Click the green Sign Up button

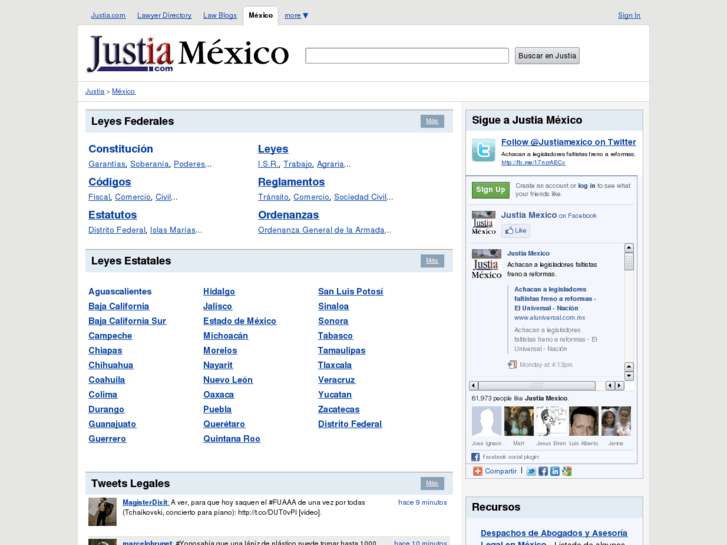(491, 190)
